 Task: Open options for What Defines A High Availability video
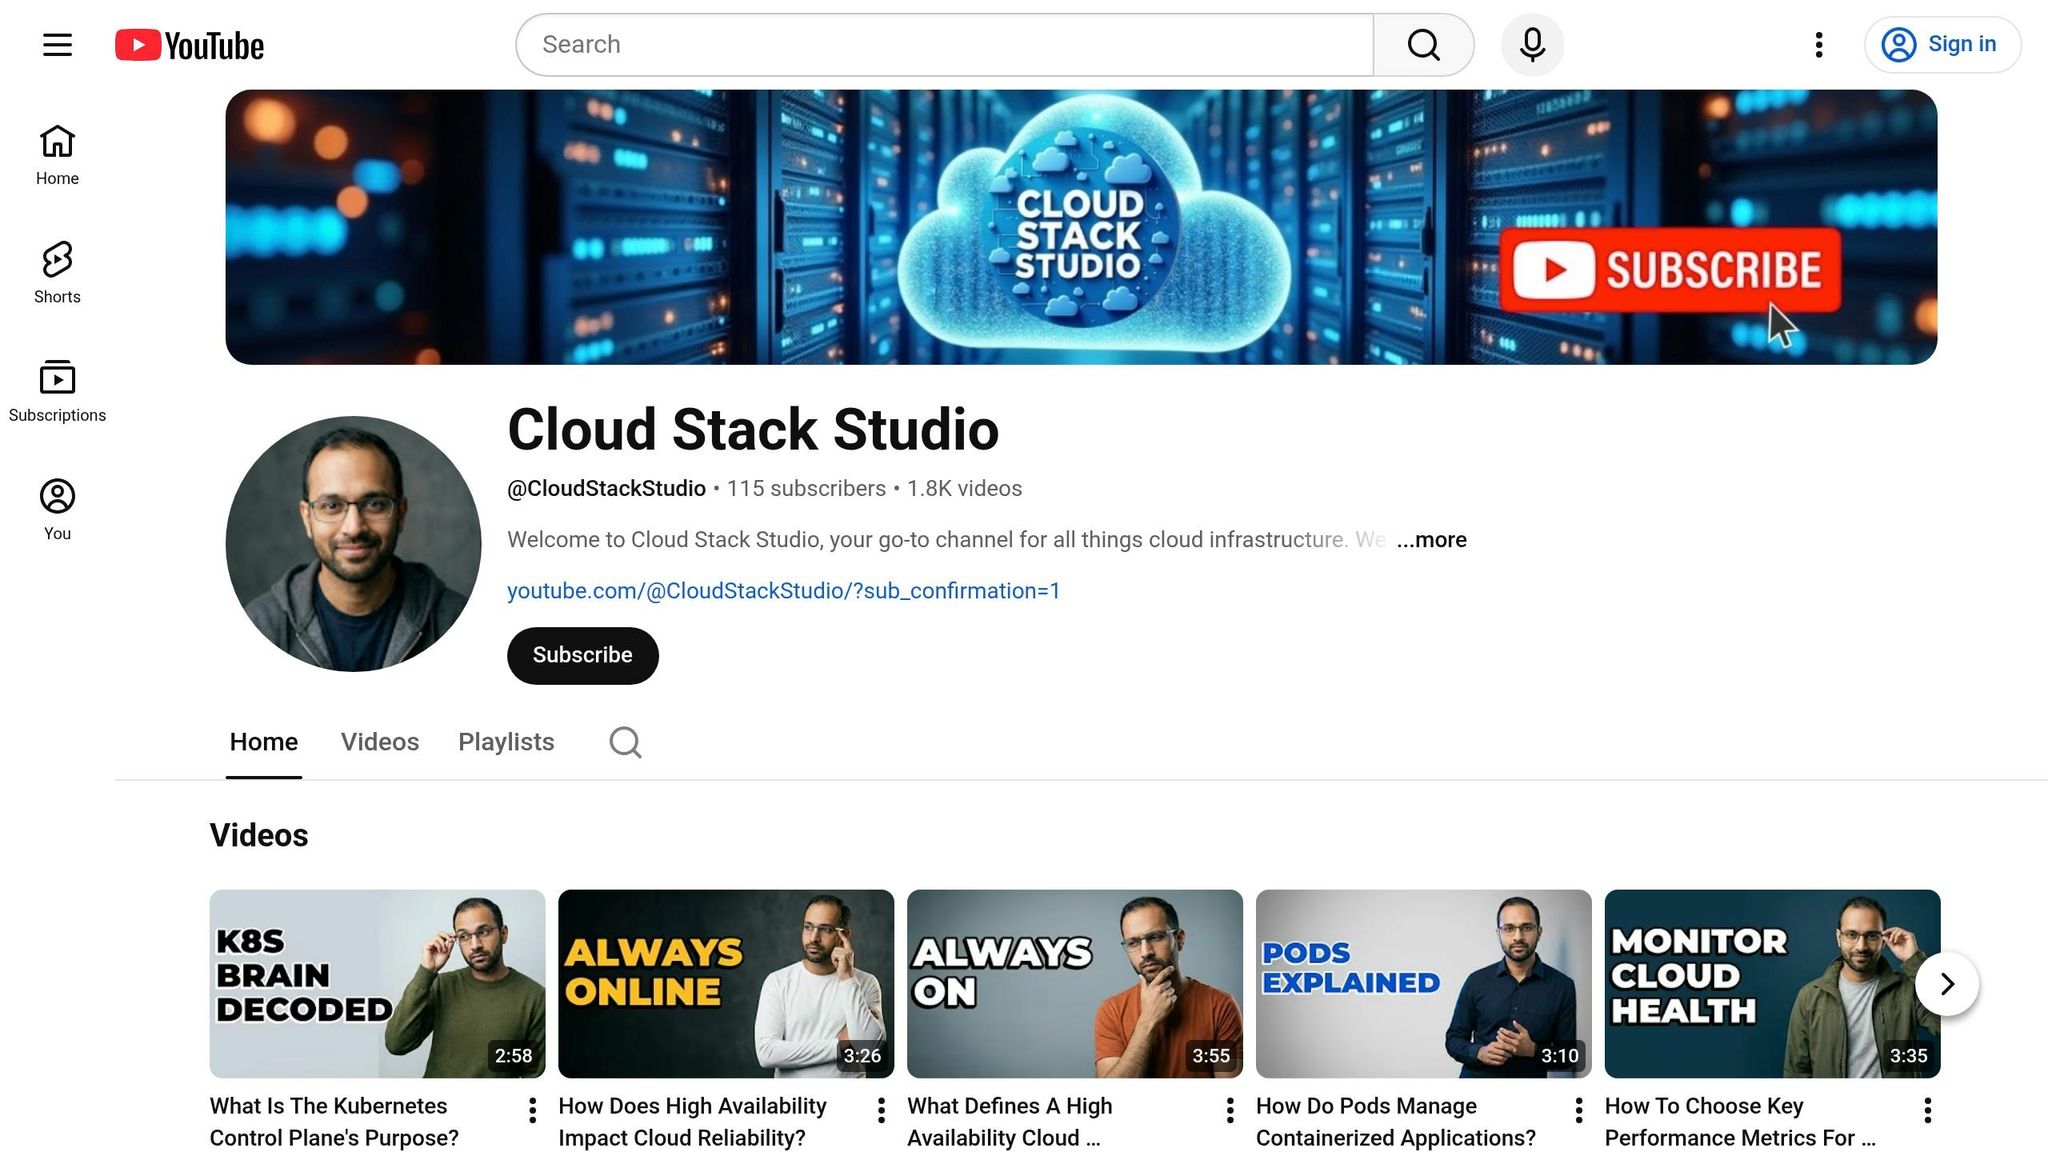pos(1230,1110)
